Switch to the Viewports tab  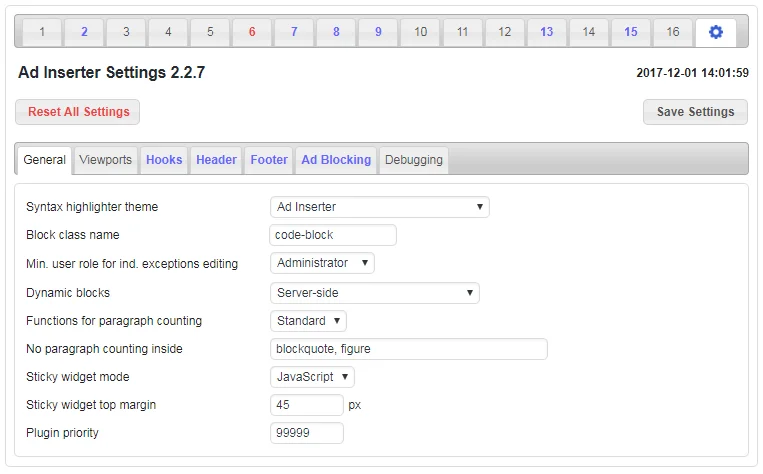[x=105, y=160]
